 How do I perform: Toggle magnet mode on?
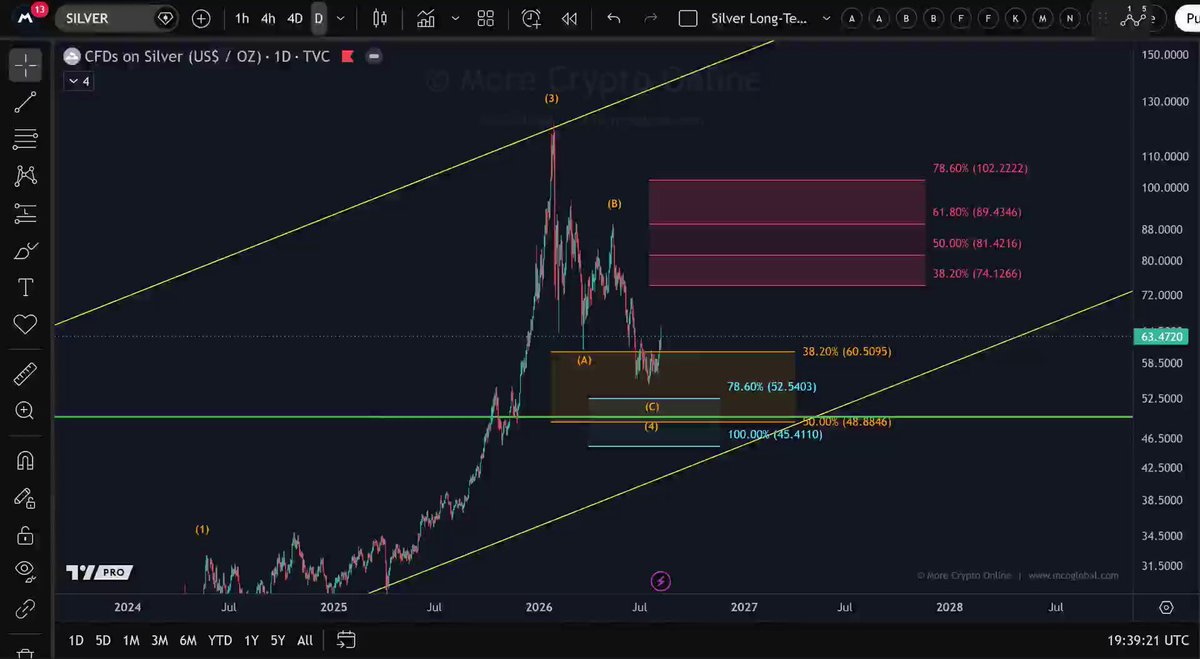(x=25, y=461)
